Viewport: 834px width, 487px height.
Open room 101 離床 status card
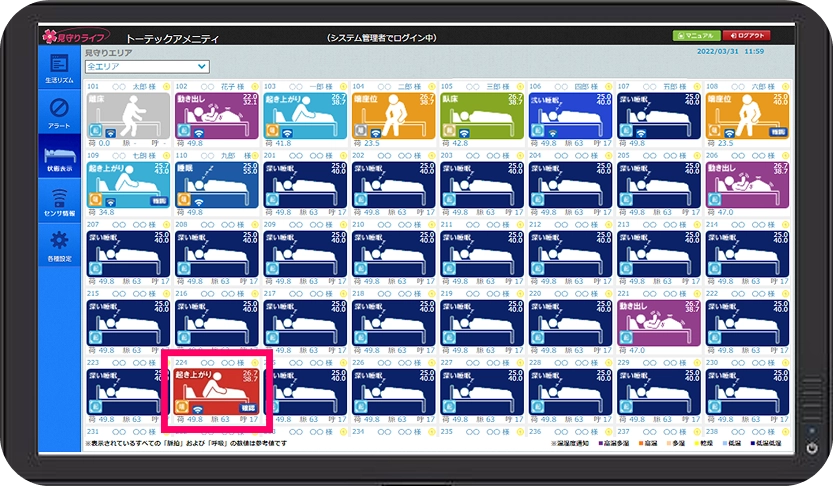128,114
